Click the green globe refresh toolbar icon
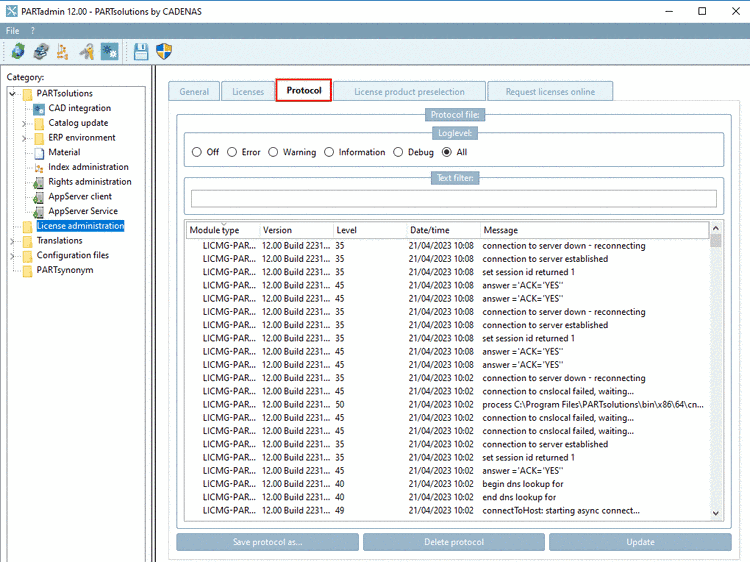The image size is (750, 562). coord(18,51)
